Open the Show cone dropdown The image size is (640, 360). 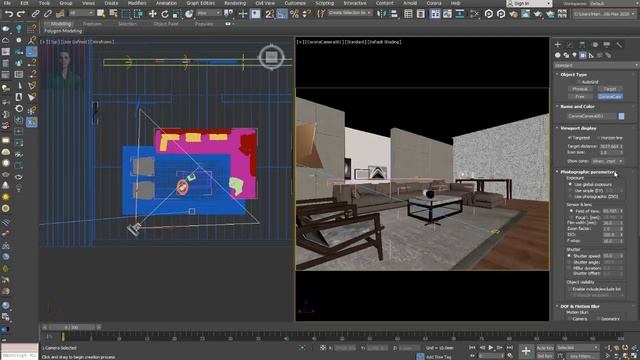point(607,161)
